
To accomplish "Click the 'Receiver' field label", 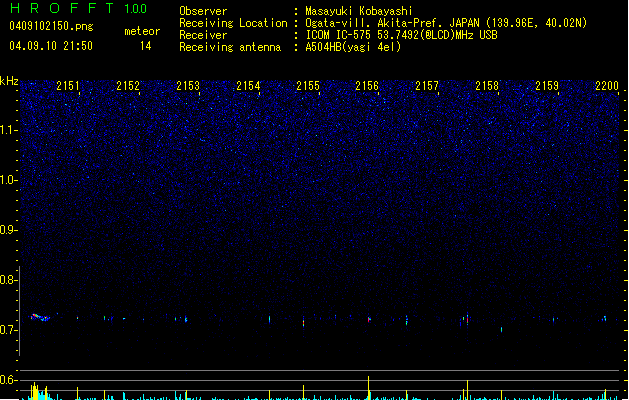I will [203, 35].
